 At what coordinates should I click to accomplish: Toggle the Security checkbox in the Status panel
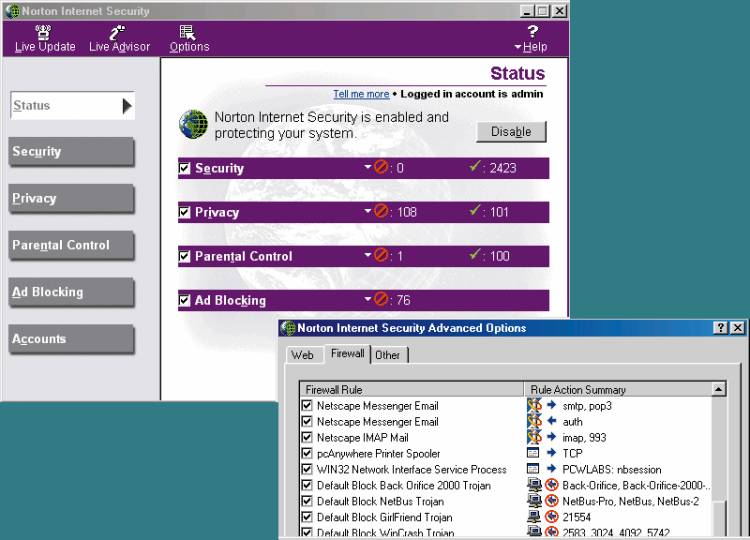click(x=184, y=168)
